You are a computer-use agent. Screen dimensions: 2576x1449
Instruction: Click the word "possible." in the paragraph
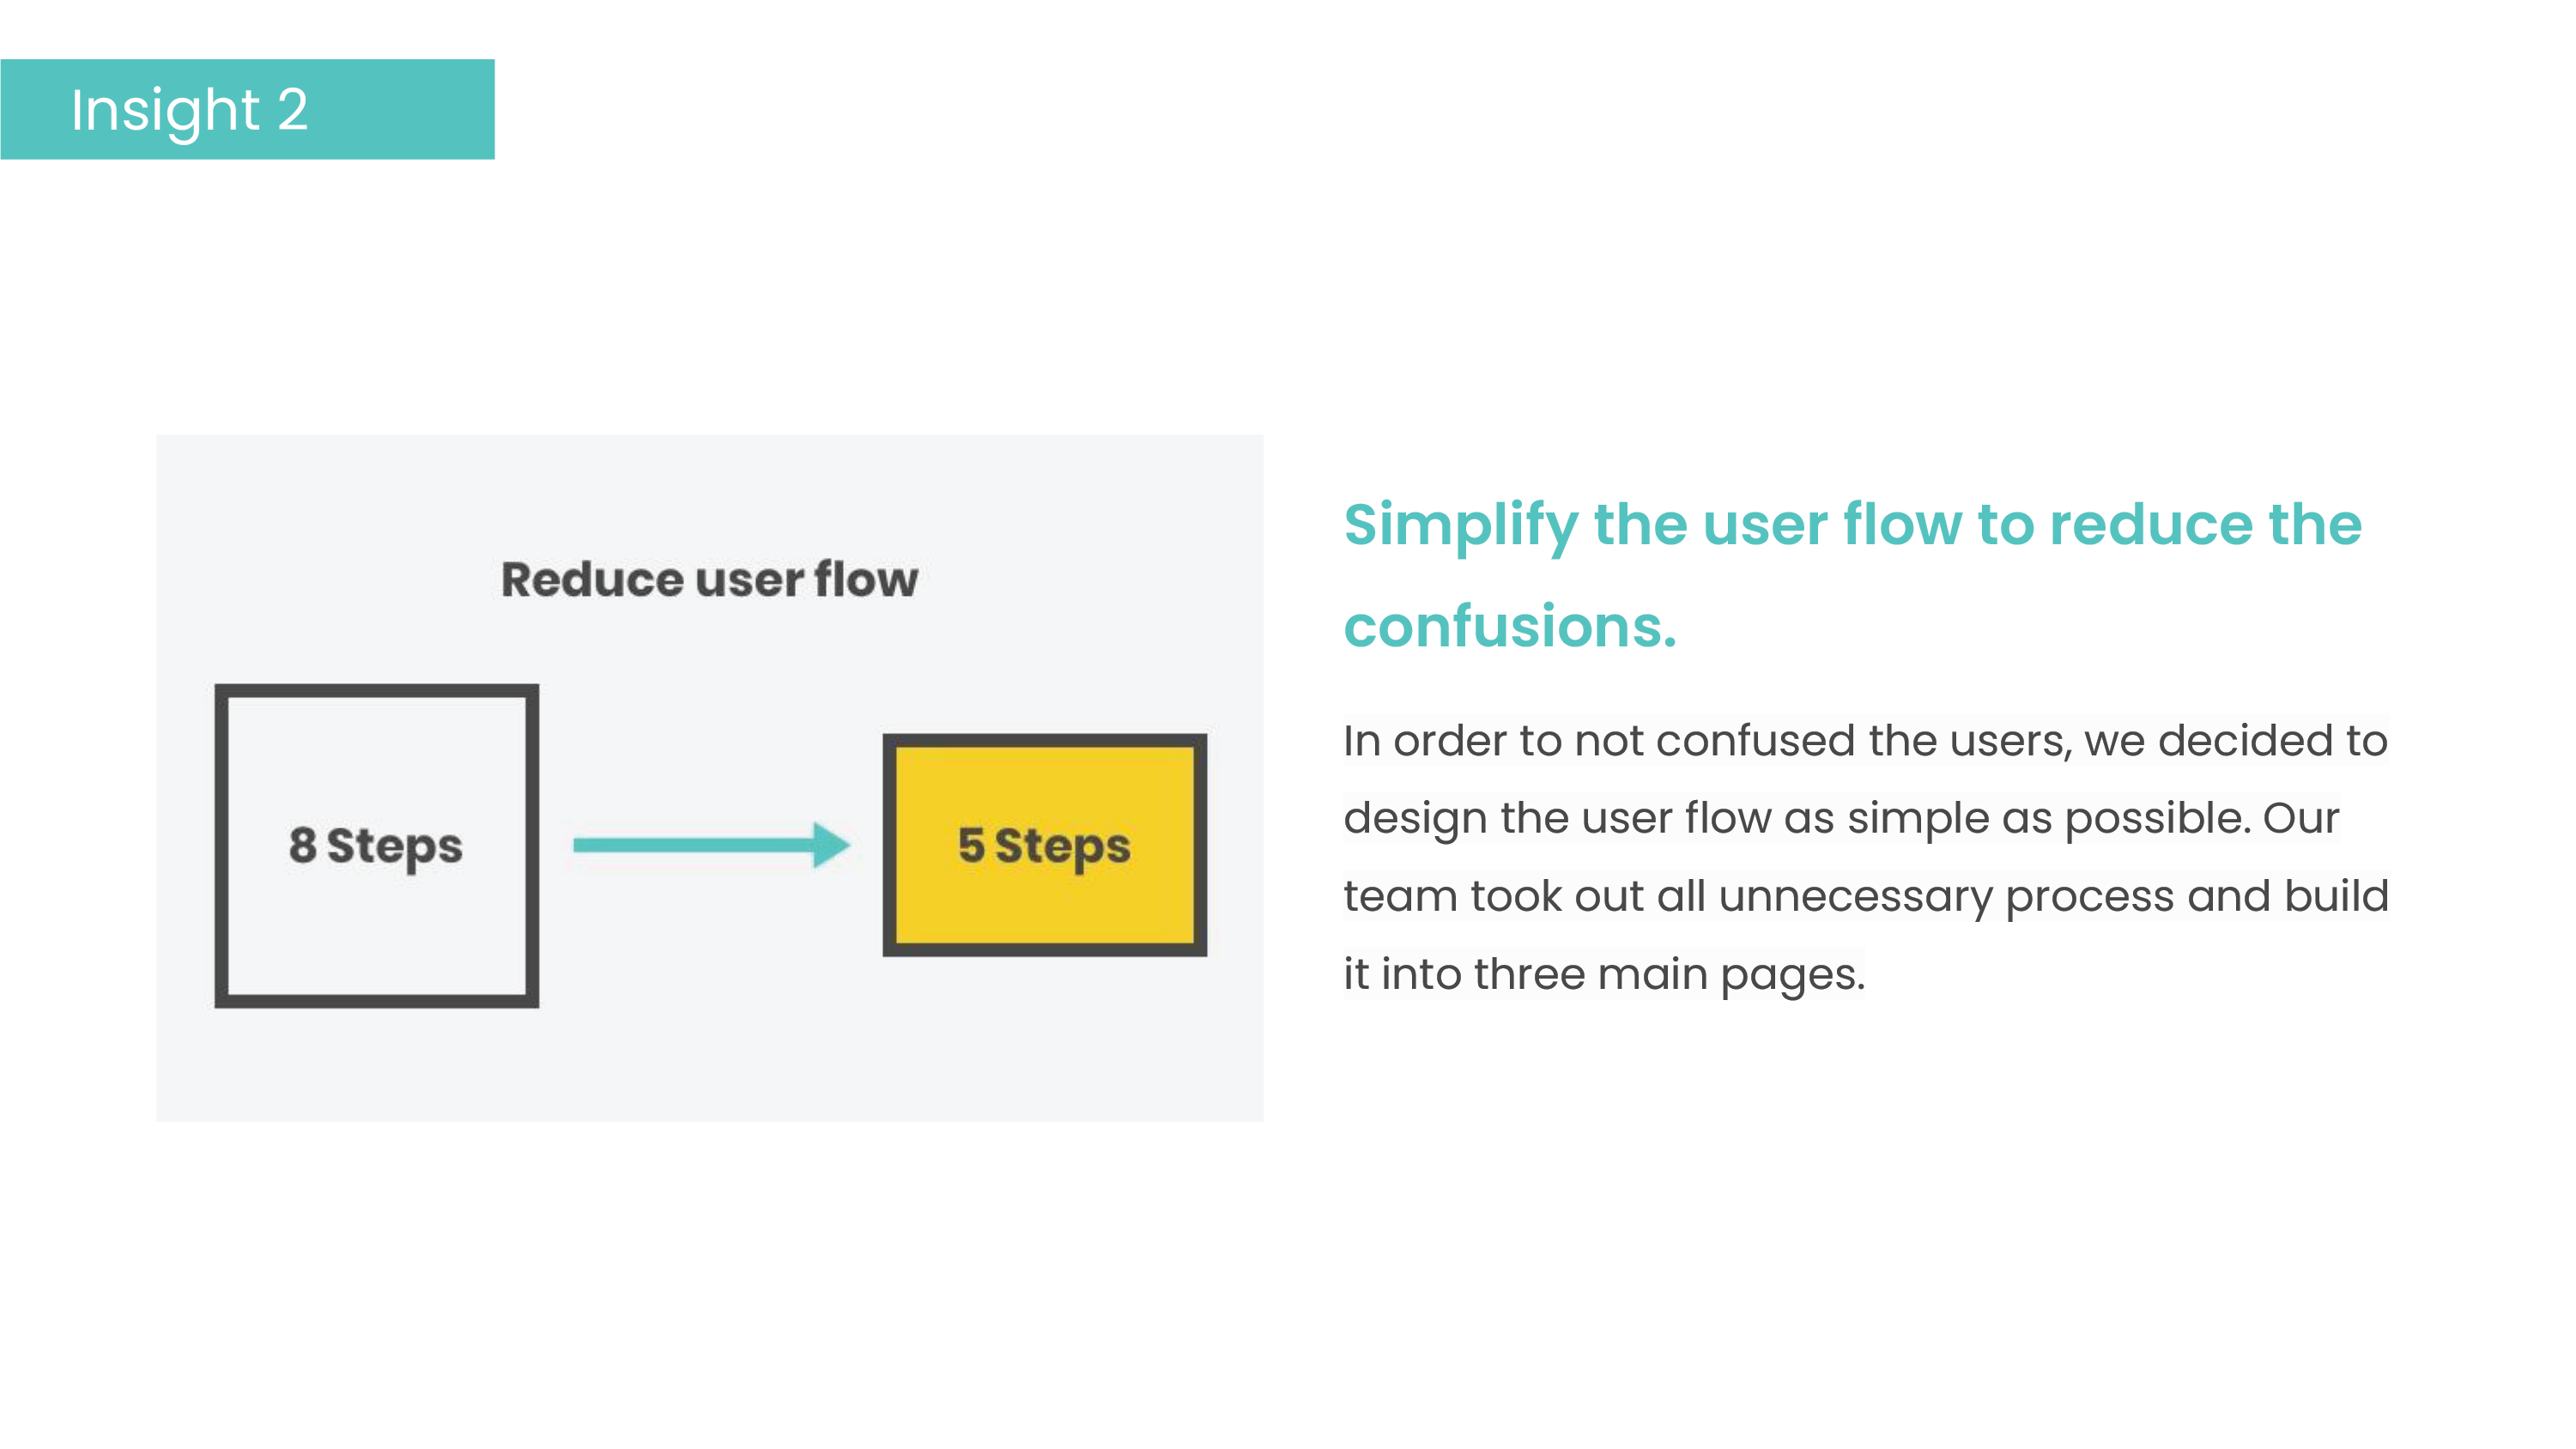tap(2158, 819)
